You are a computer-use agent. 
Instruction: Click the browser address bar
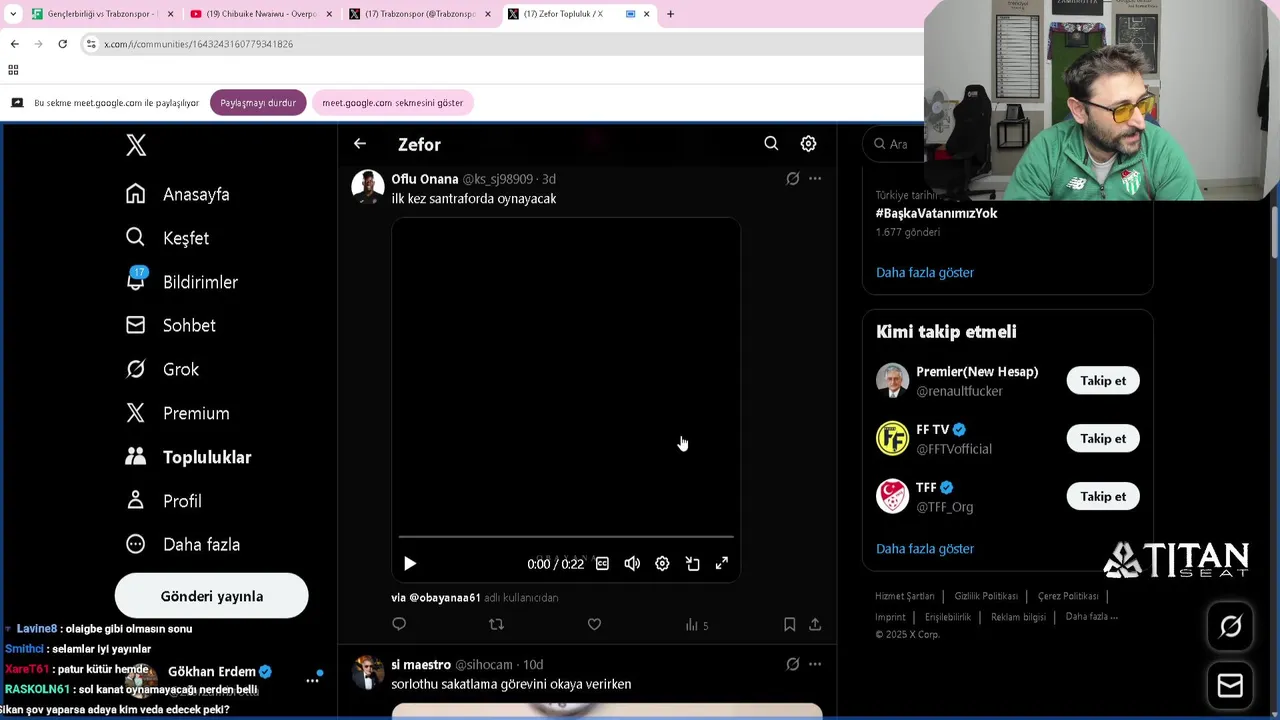[500, 44]
